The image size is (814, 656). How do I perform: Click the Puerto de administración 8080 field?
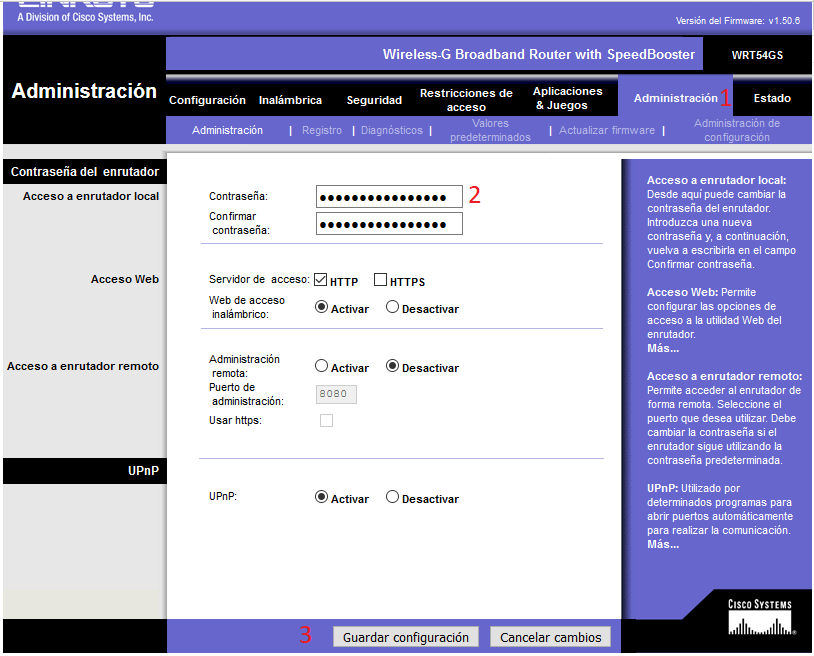pyautogui.click(x=336, y=394)
